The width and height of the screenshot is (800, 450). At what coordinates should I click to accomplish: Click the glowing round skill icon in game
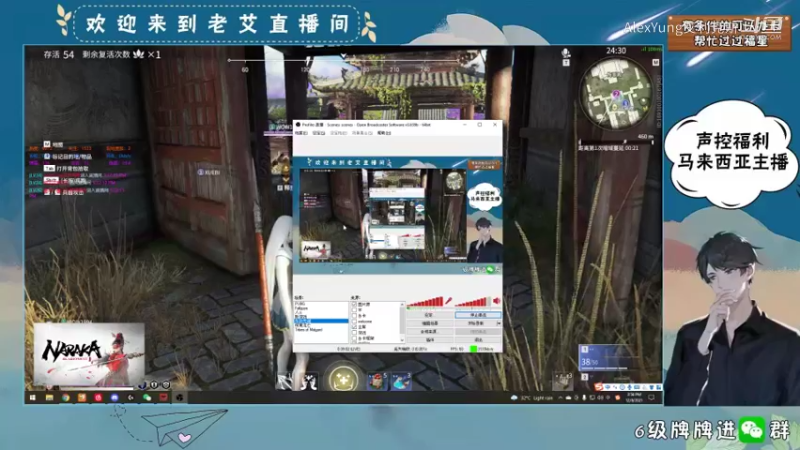coord(343,378)
